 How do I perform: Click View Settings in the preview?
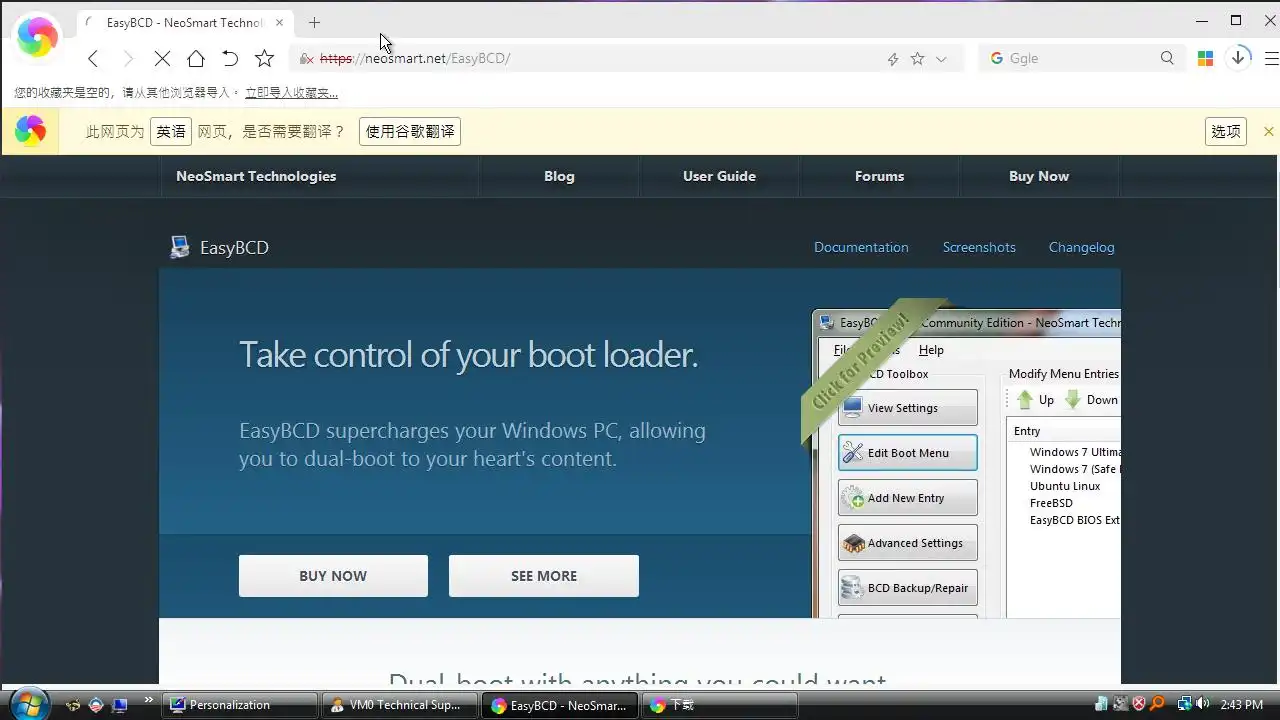(907, 408)
